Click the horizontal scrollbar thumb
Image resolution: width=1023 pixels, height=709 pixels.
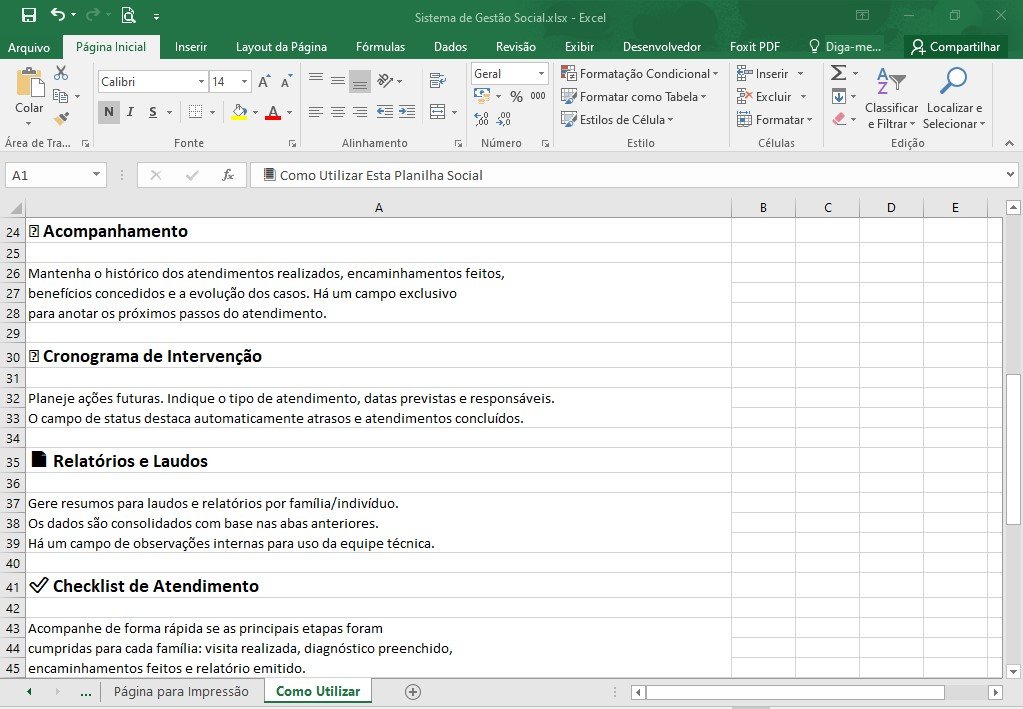pyautogui.click(x=795, y=692)
